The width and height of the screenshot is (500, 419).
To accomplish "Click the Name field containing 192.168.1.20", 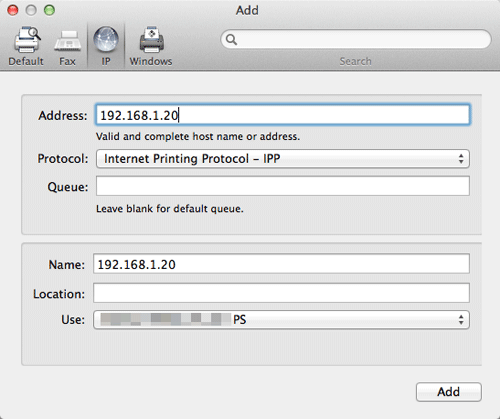I will coord(281,264).
